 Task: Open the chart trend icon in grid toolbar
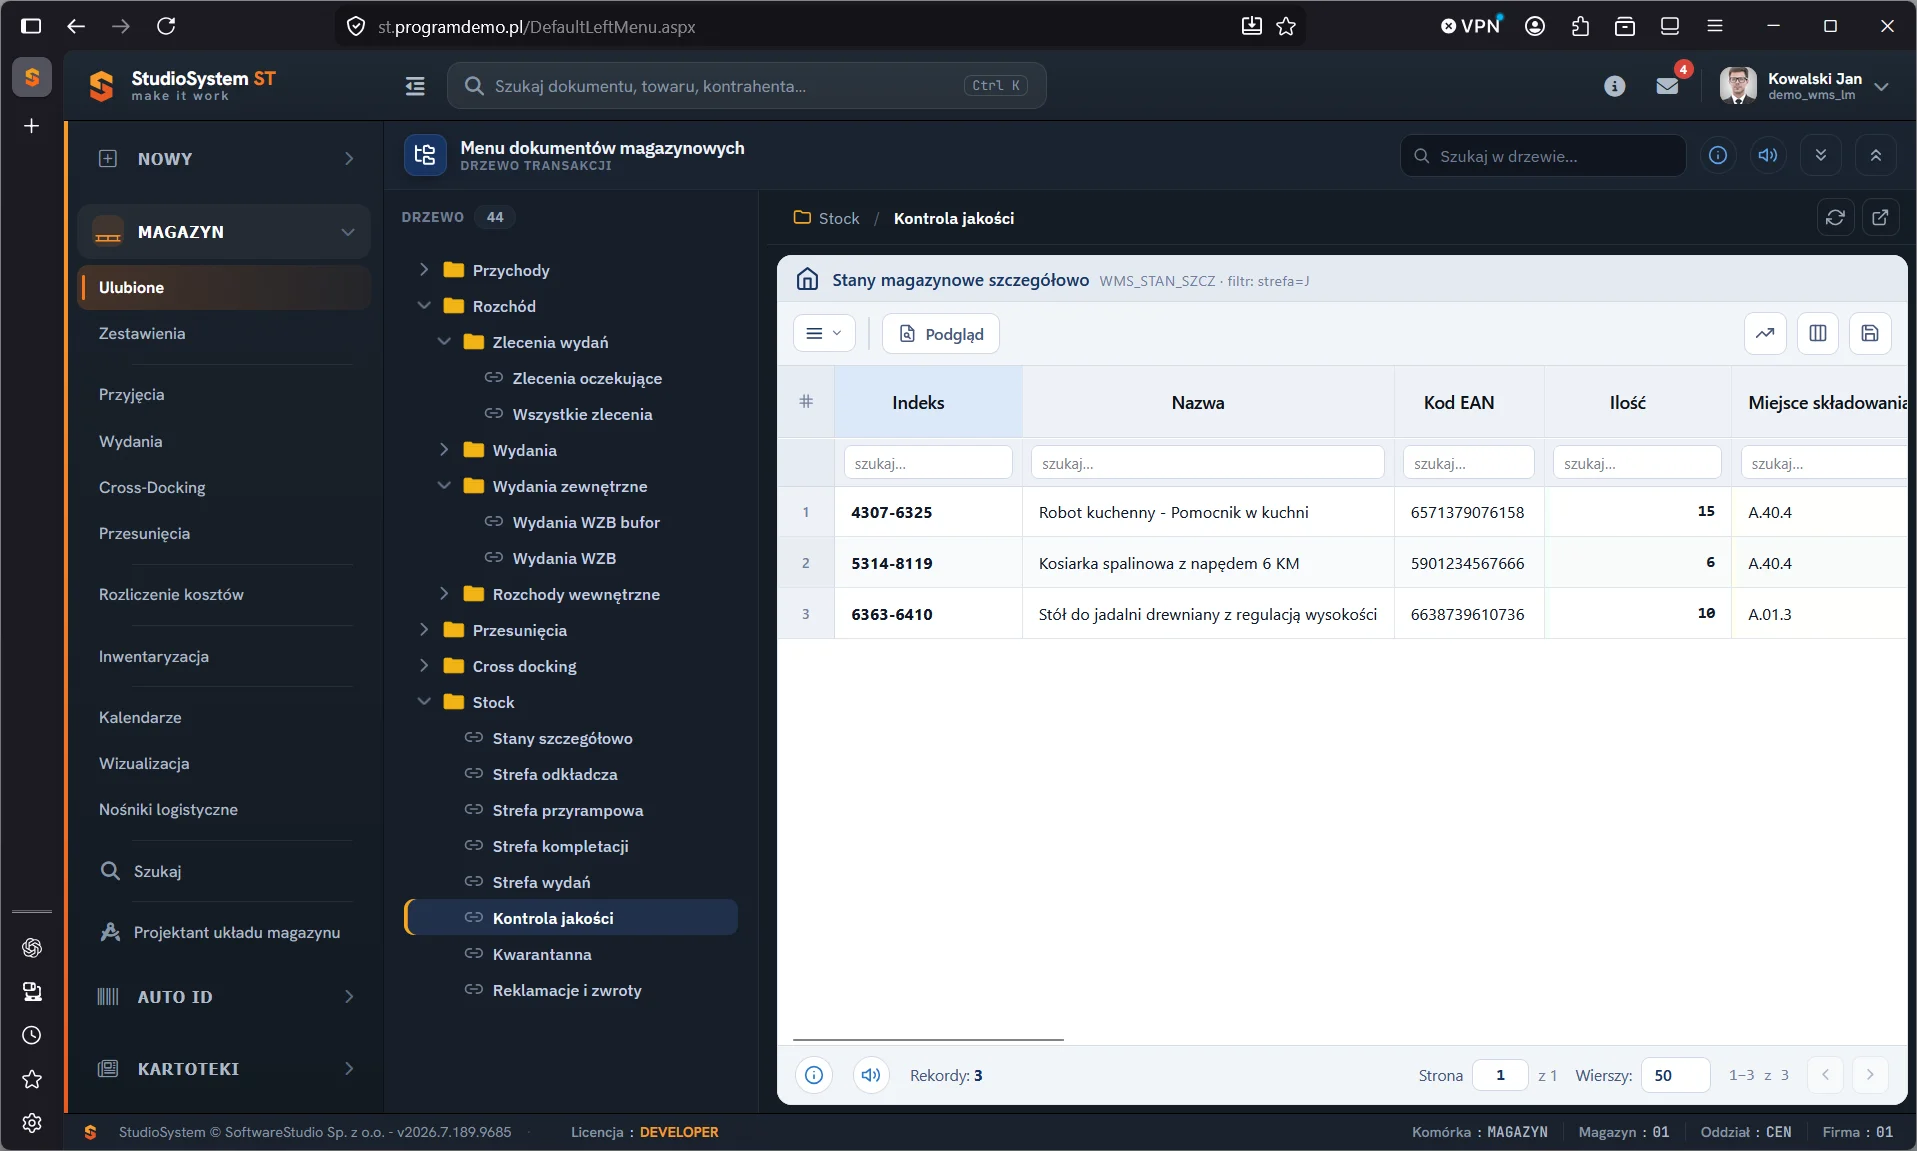tap(1765, 333)
